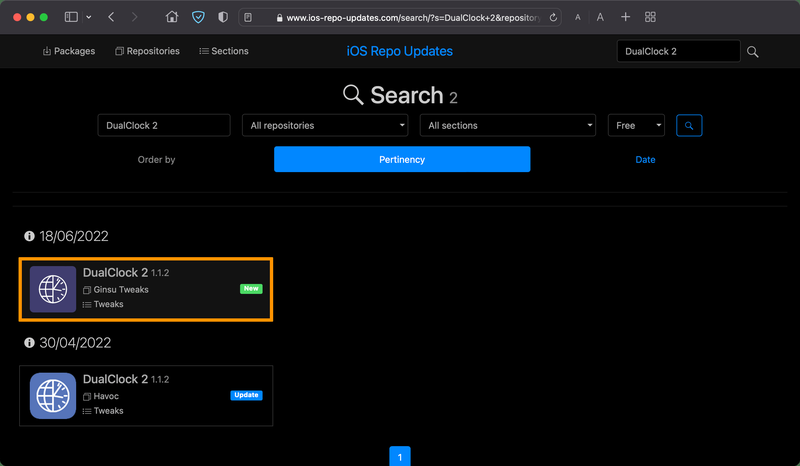Screen dimensions: 800x466
Task: Click the header magnifier search icon
Action: [x=753, y=52]
